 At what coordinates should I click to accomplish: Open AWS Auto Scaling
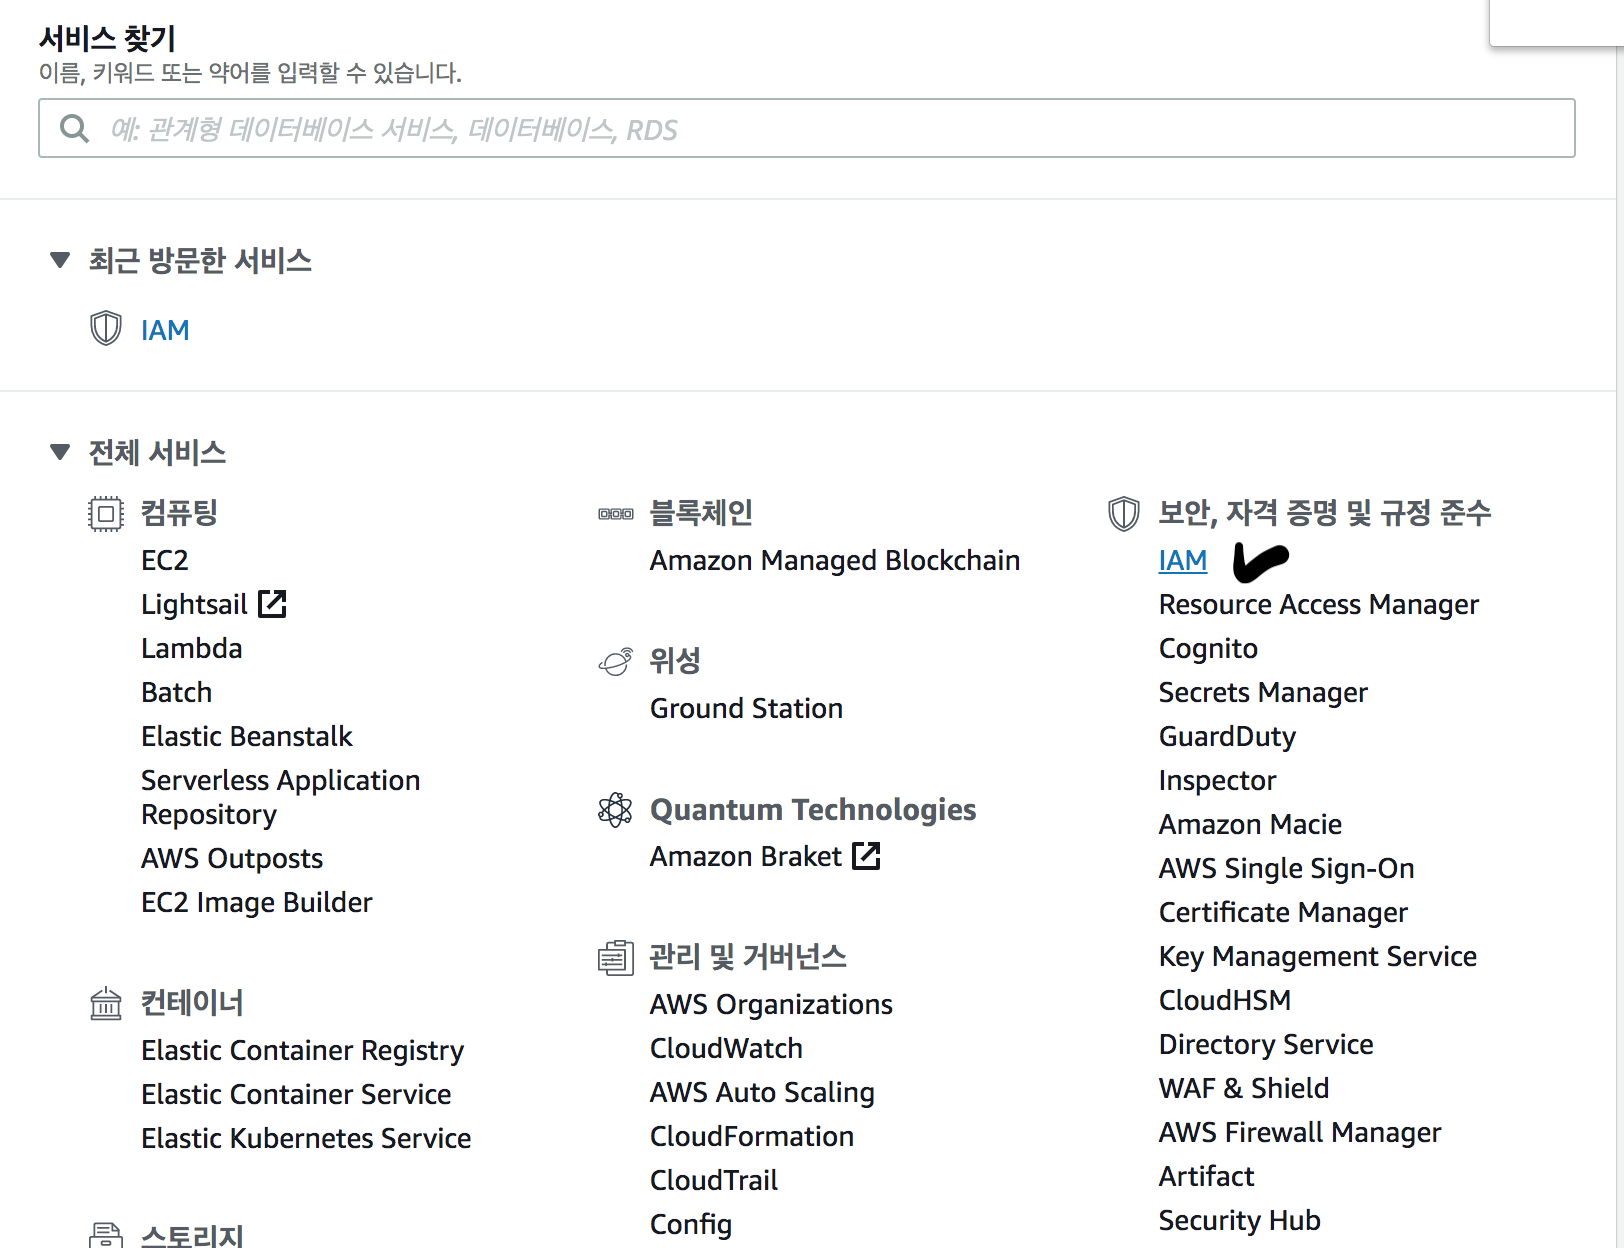(x=762, y=1093)
